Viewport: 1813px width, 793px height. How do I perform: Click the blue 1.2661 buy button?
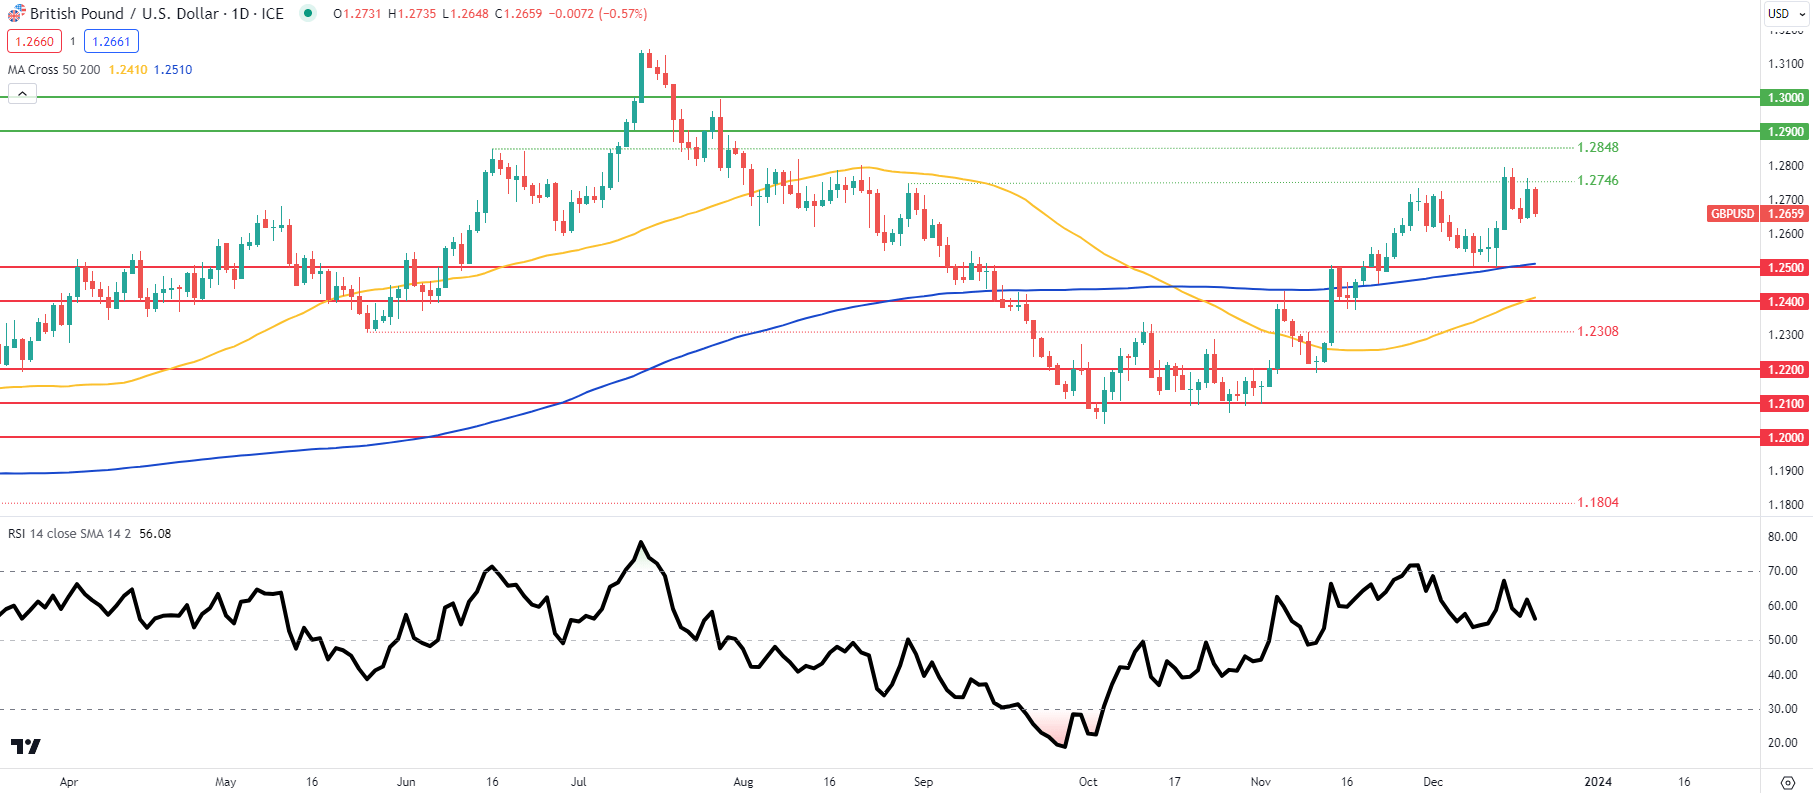point(111,42)
